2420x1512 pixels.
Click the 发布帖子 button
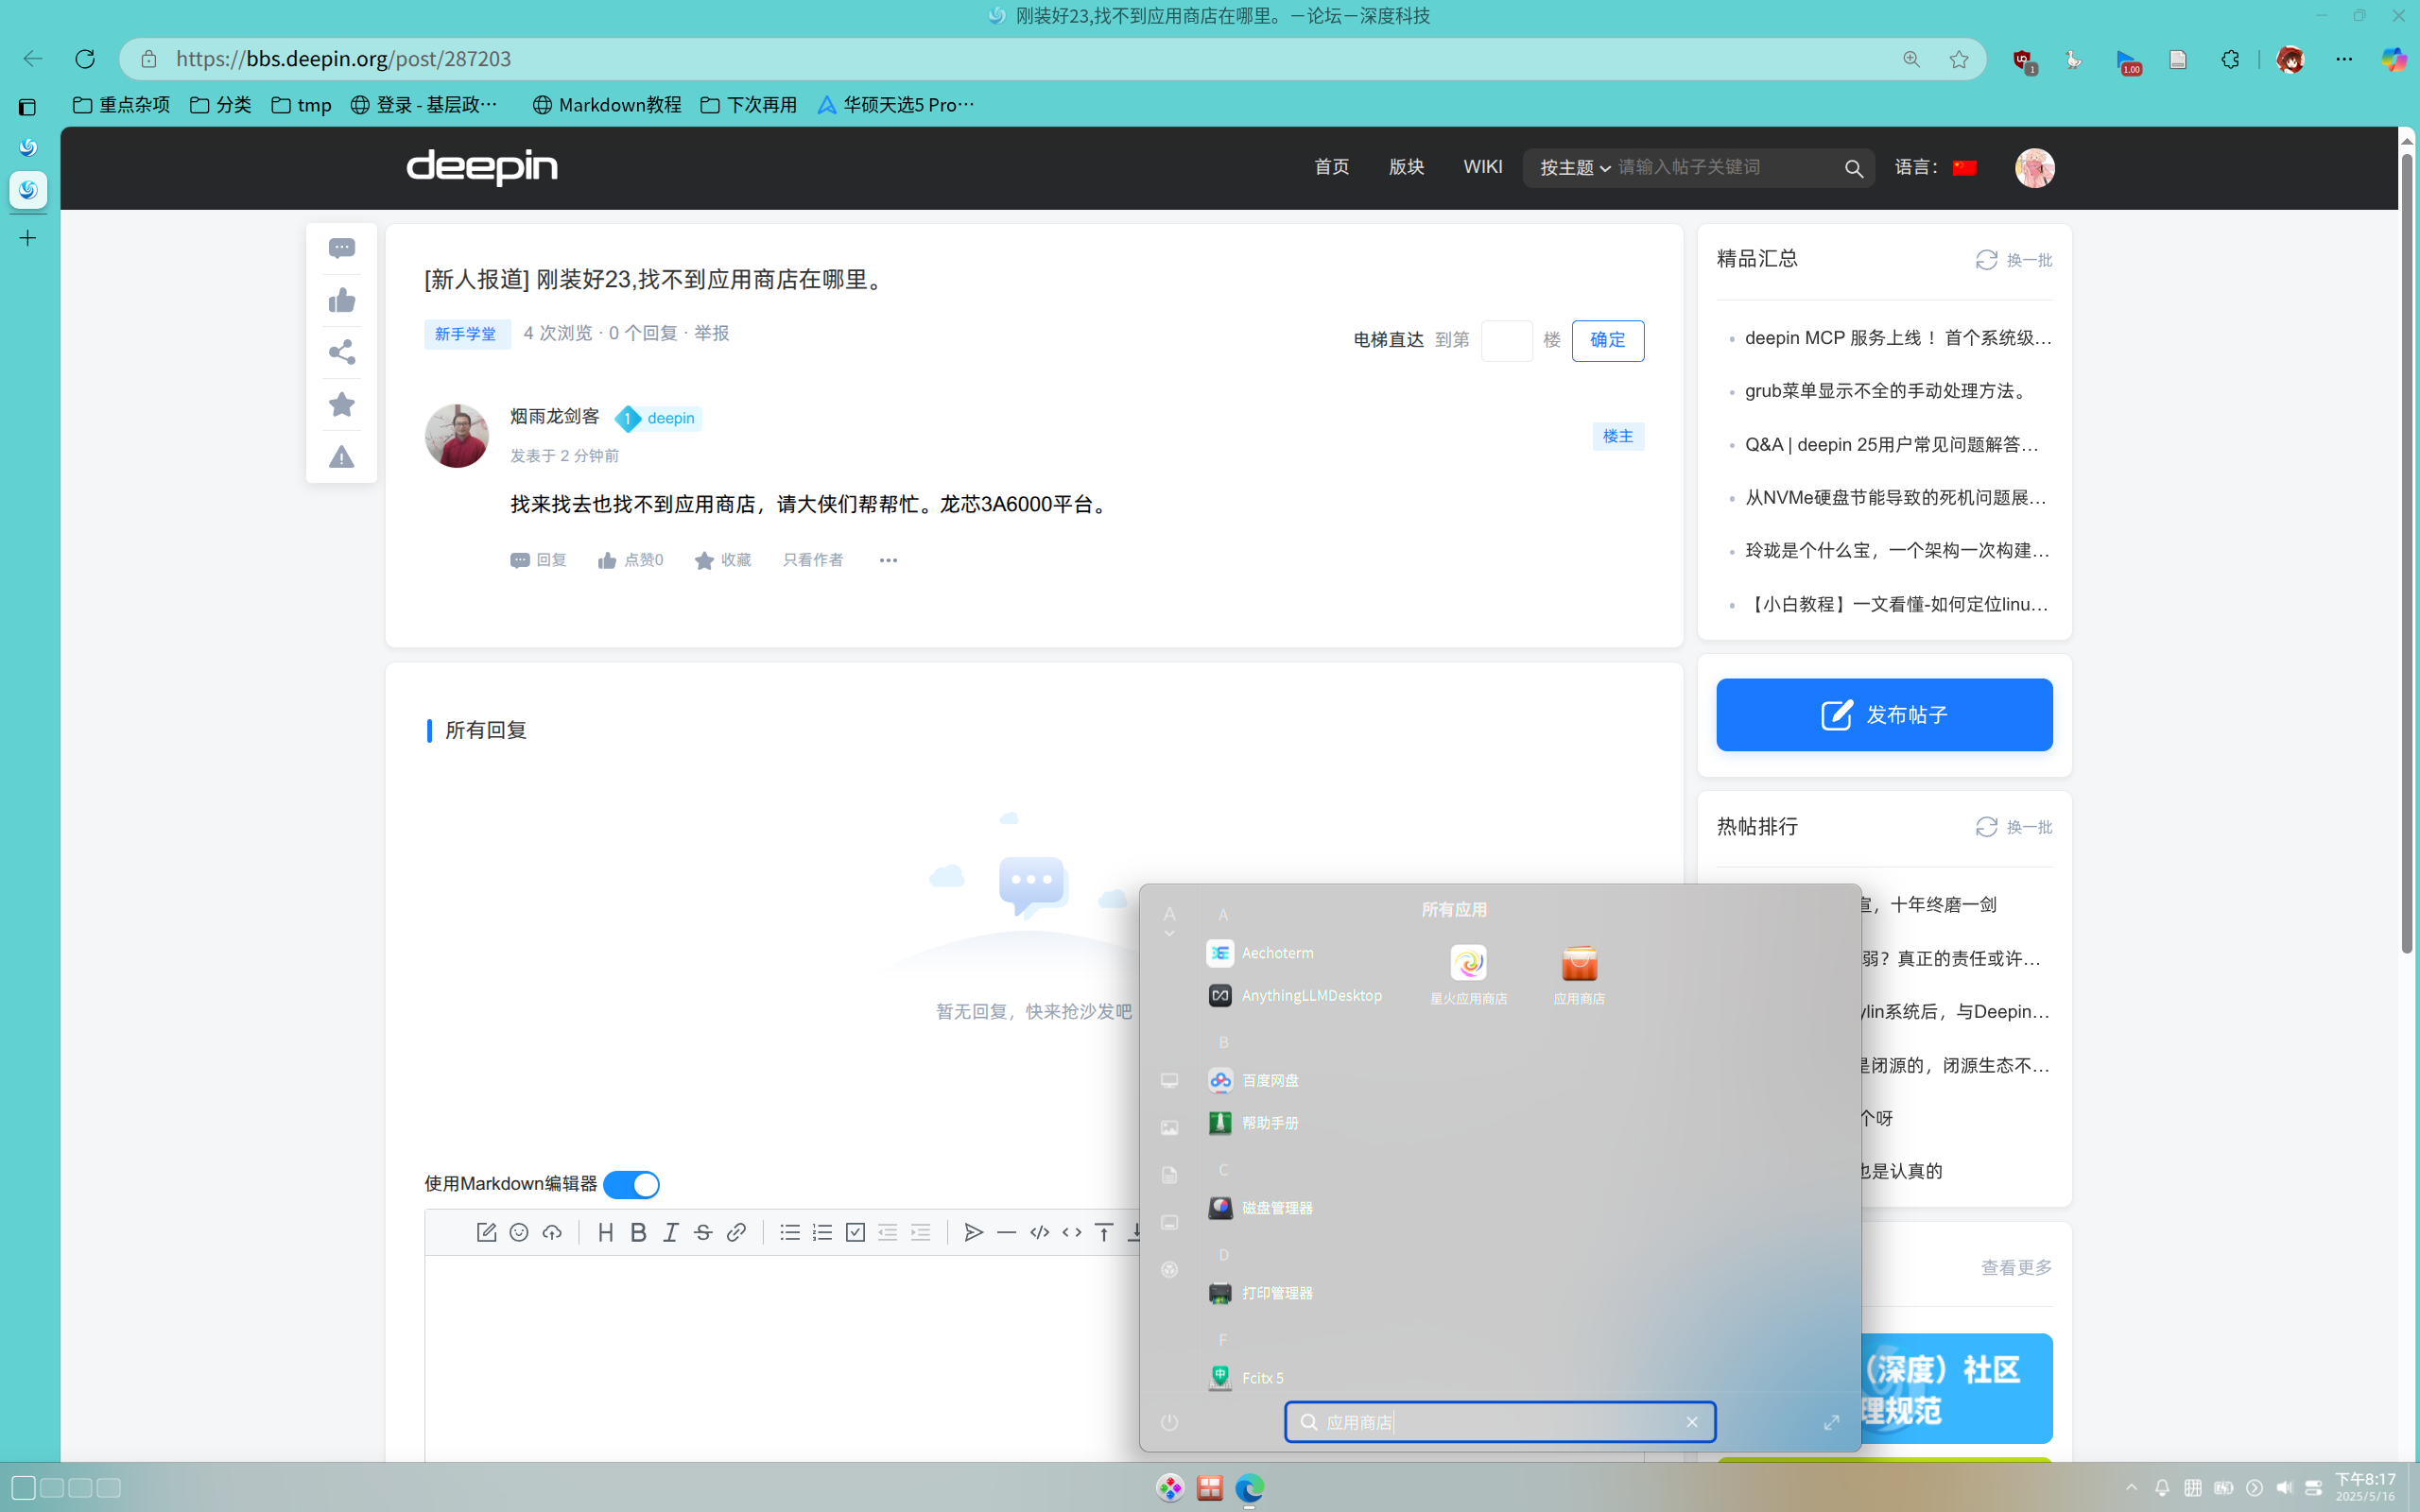(x=1884, y=715)
